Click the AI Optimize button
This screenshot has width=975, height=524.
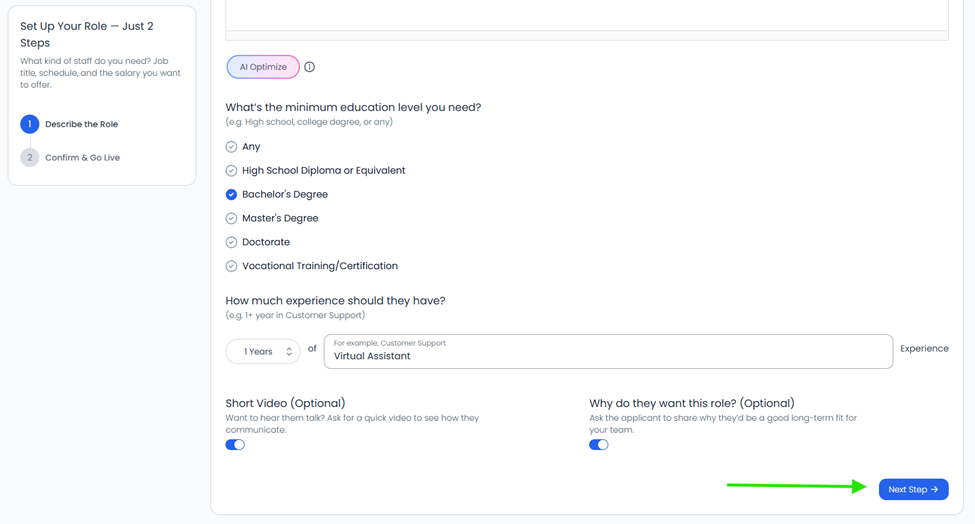pos(263,67)
